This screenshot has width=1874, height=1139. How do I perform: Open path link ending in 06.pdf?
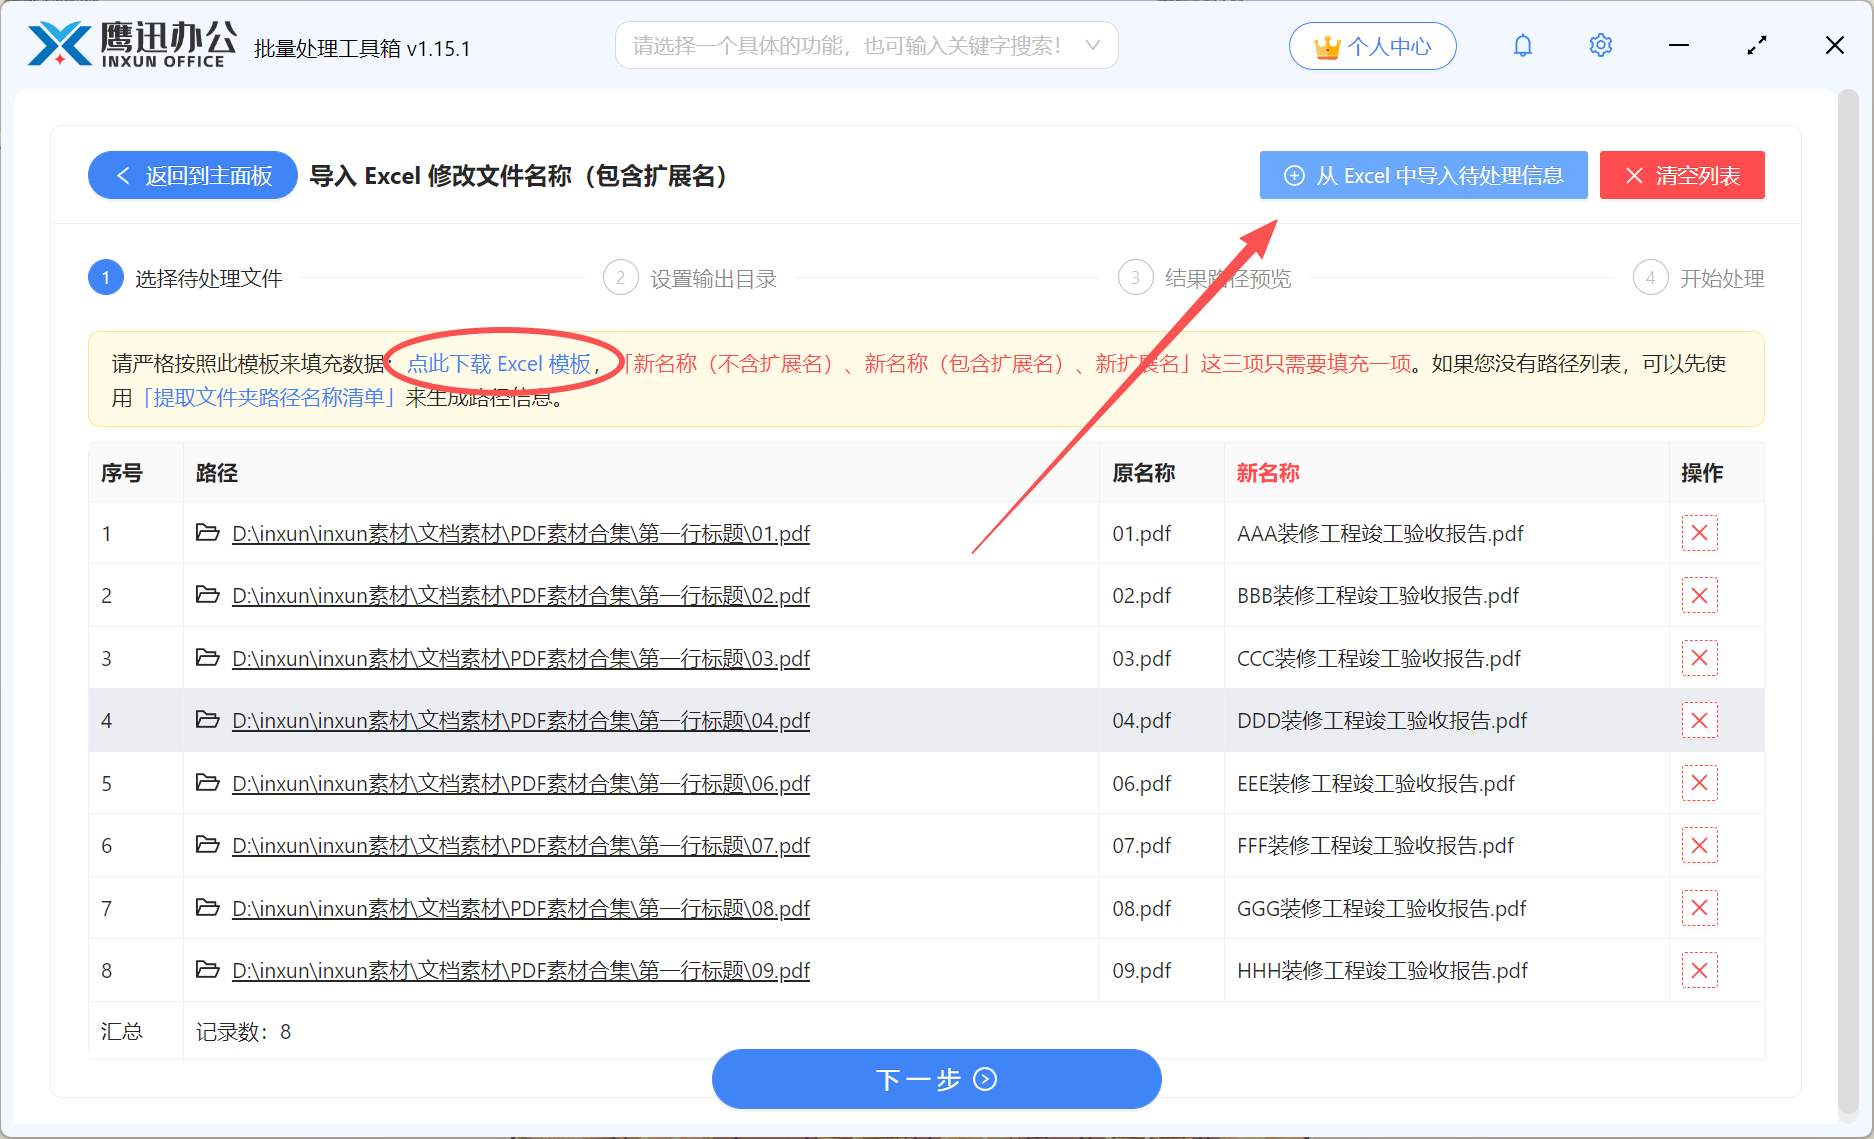[521, 783]
